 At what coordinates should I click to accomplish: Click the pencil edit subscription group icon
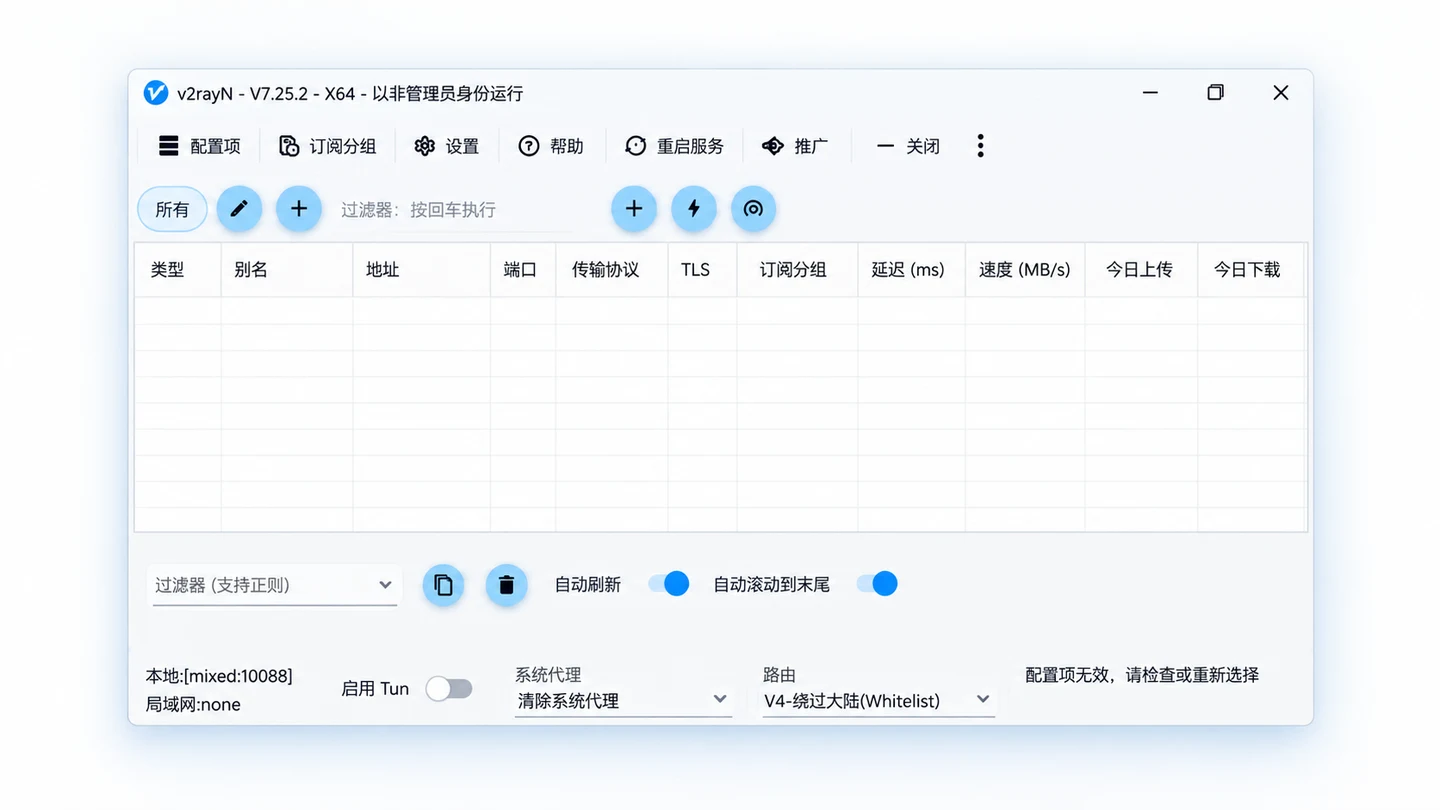(239, 209)
